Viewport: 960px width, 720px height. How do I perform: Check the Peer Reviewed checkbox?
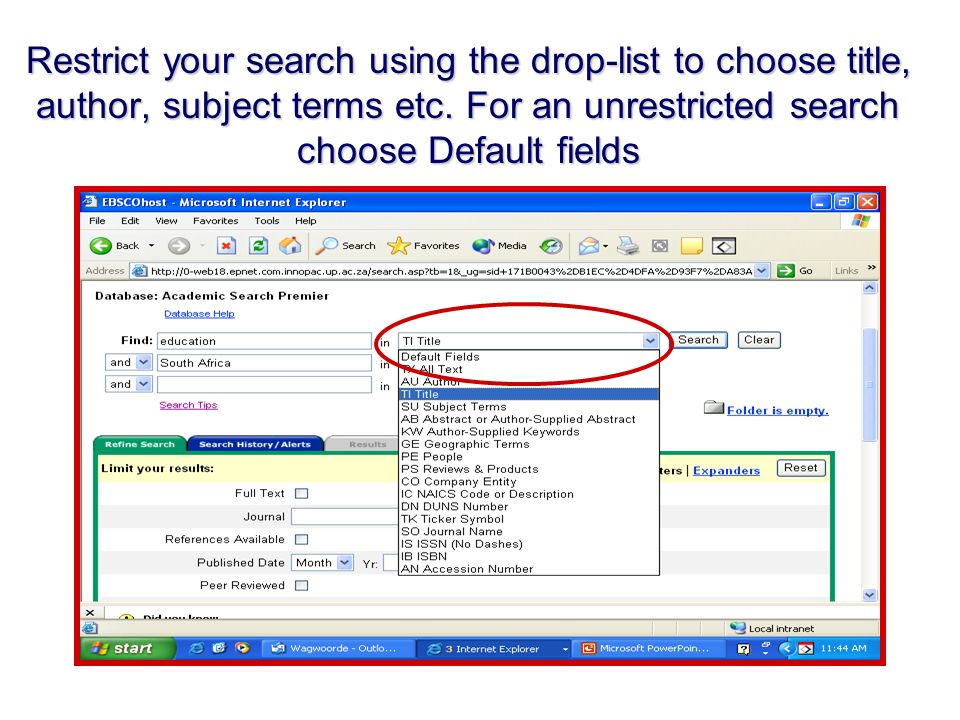pyautogui.click(x=301, y=585)
